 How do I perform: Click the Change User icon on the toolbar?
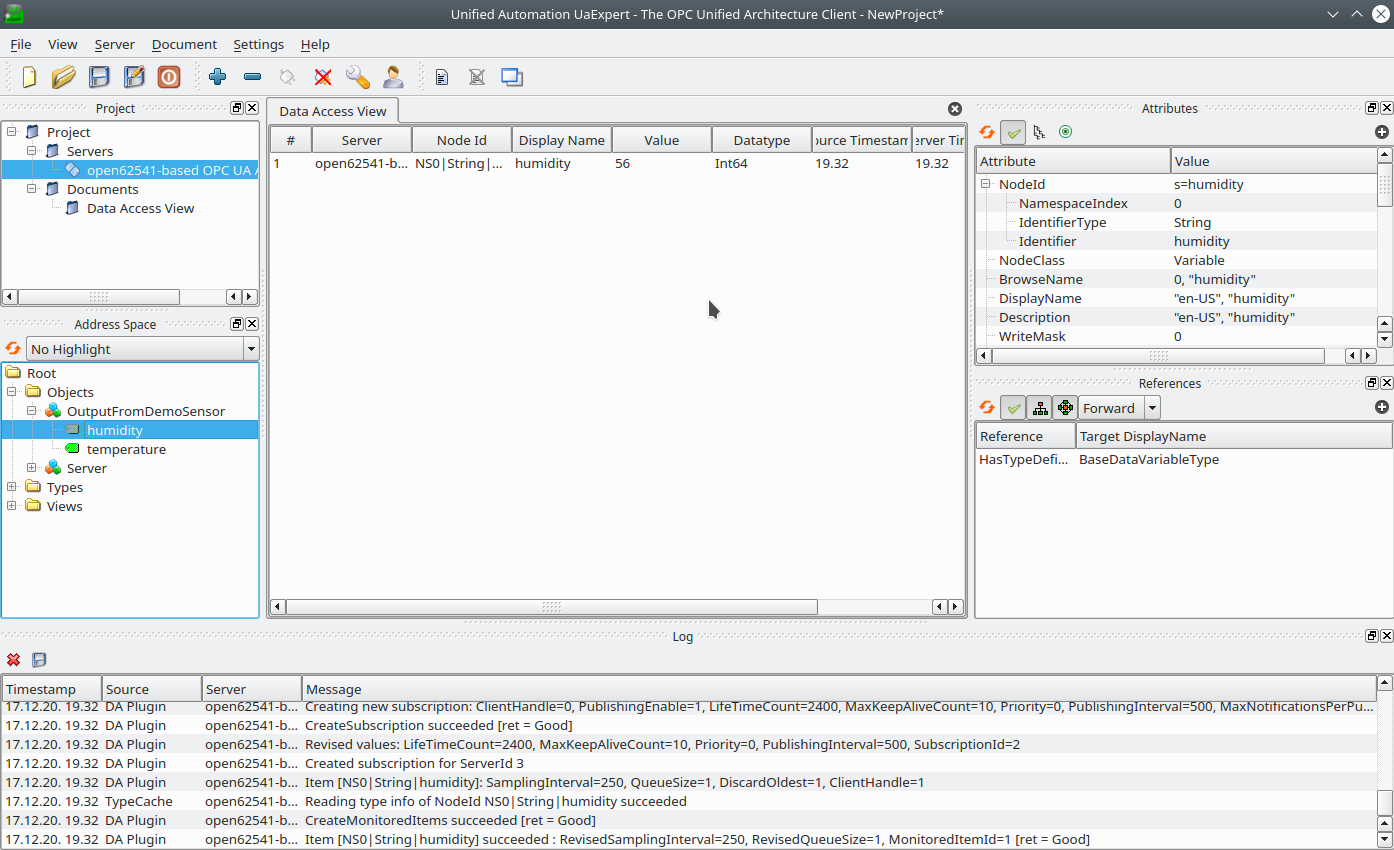coord(392,77)
